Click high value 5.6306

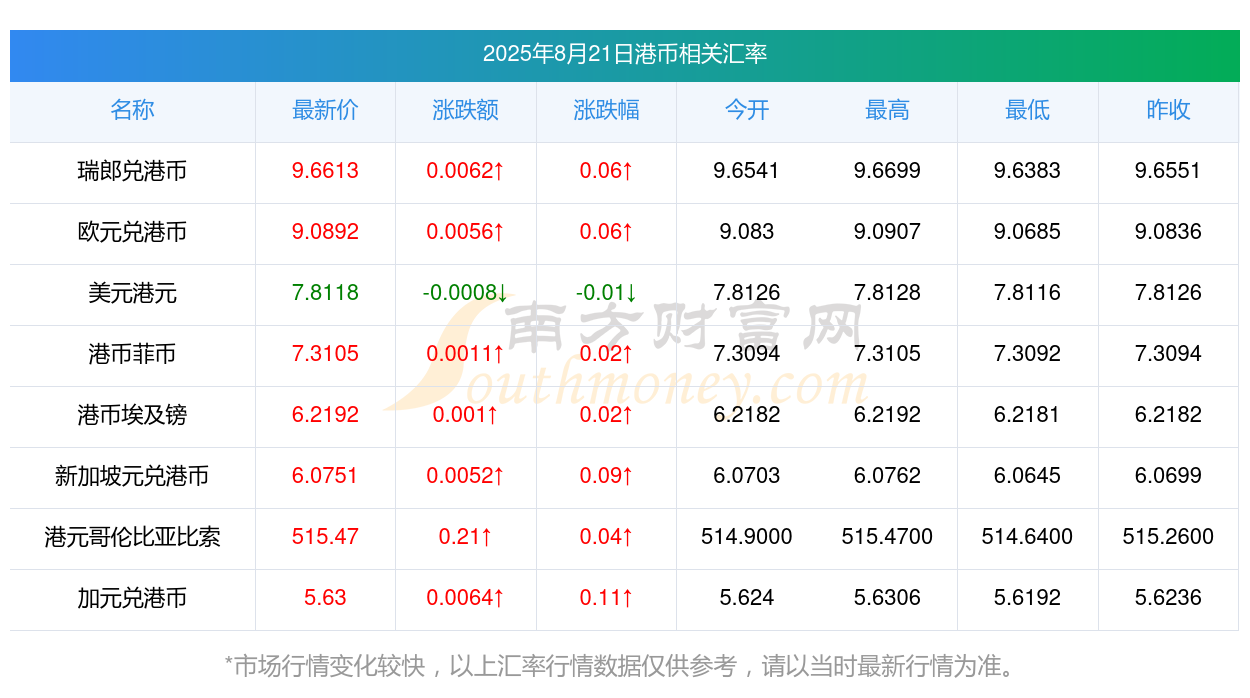pyautogui.click(x=887, y=598)
